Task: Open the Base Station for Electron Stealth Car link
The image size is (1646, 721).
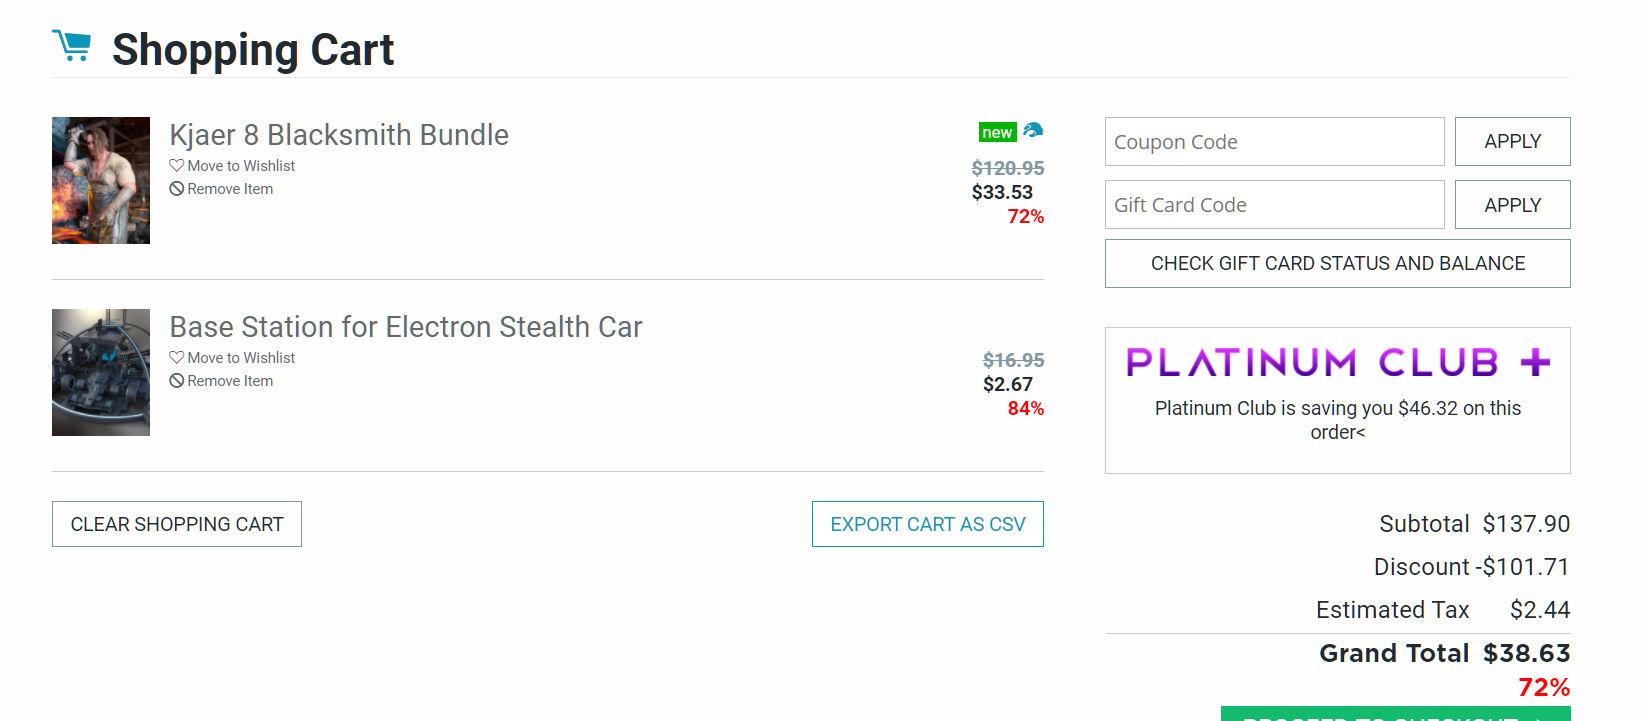Action: 405,327
